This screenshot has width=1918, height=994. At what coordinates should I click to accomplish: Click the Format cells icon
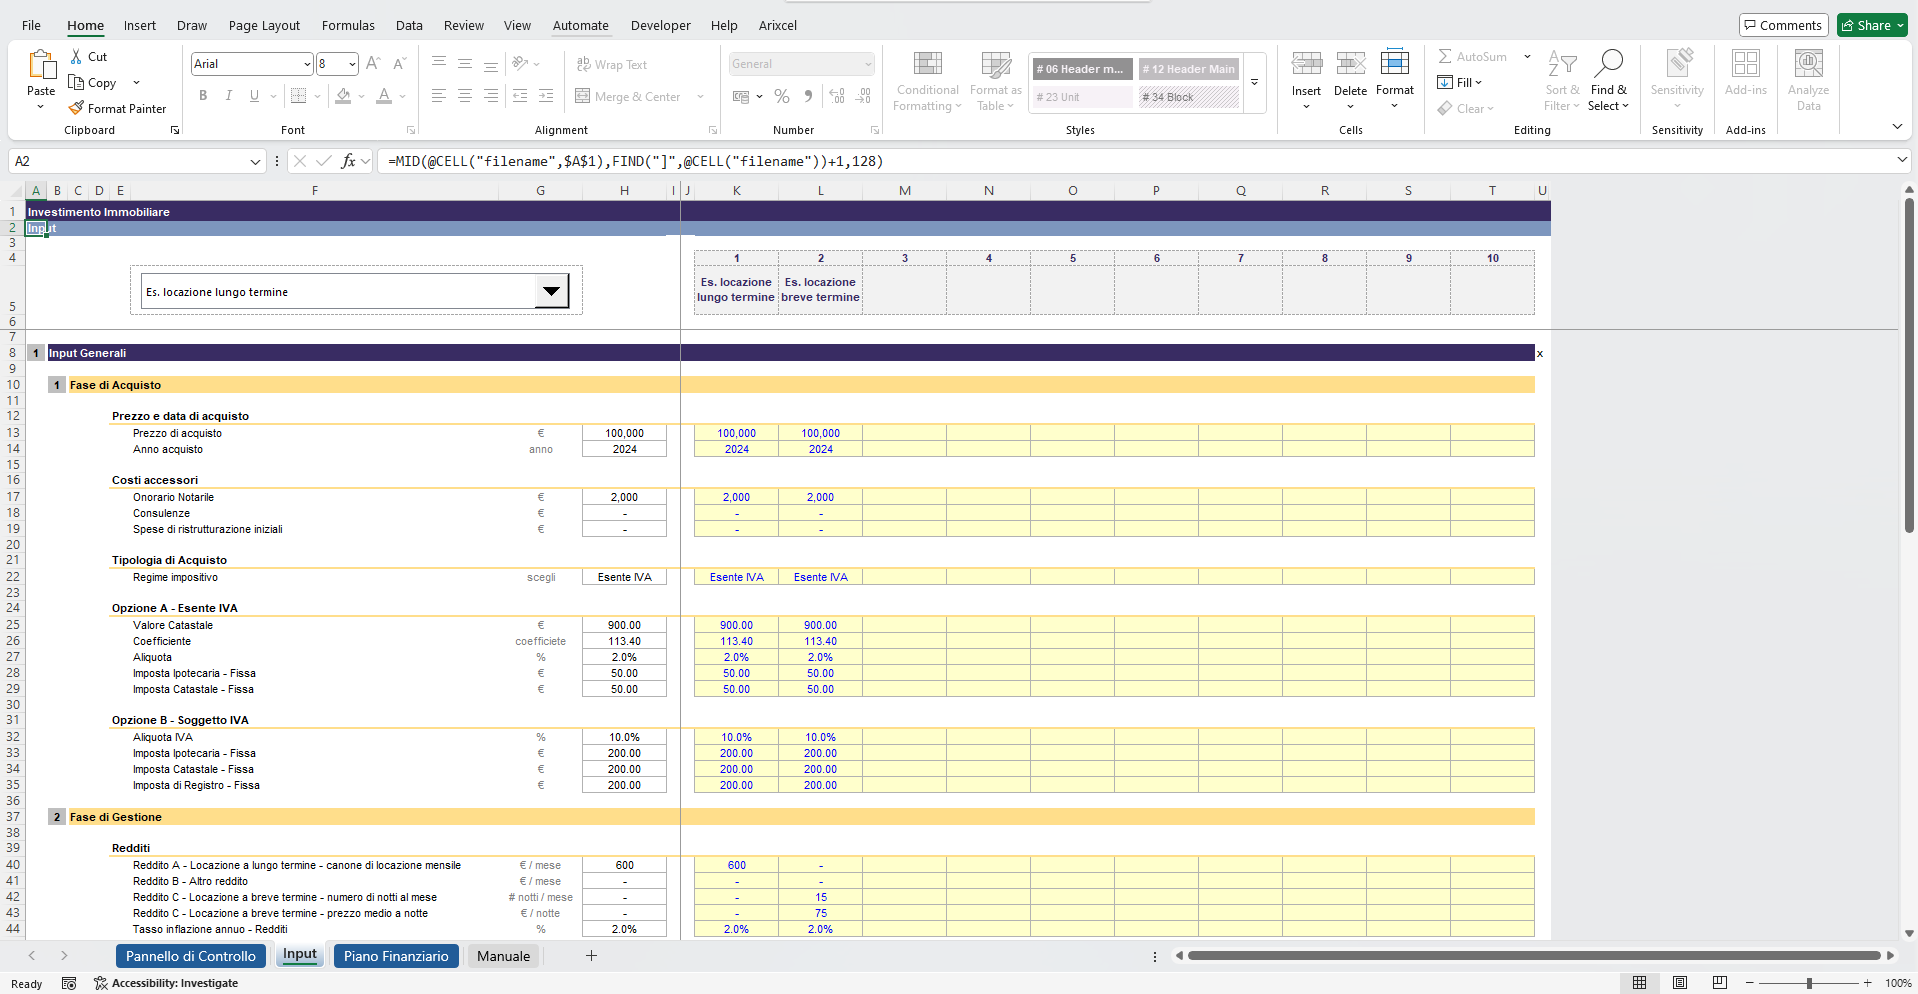tap(1394, 63)
